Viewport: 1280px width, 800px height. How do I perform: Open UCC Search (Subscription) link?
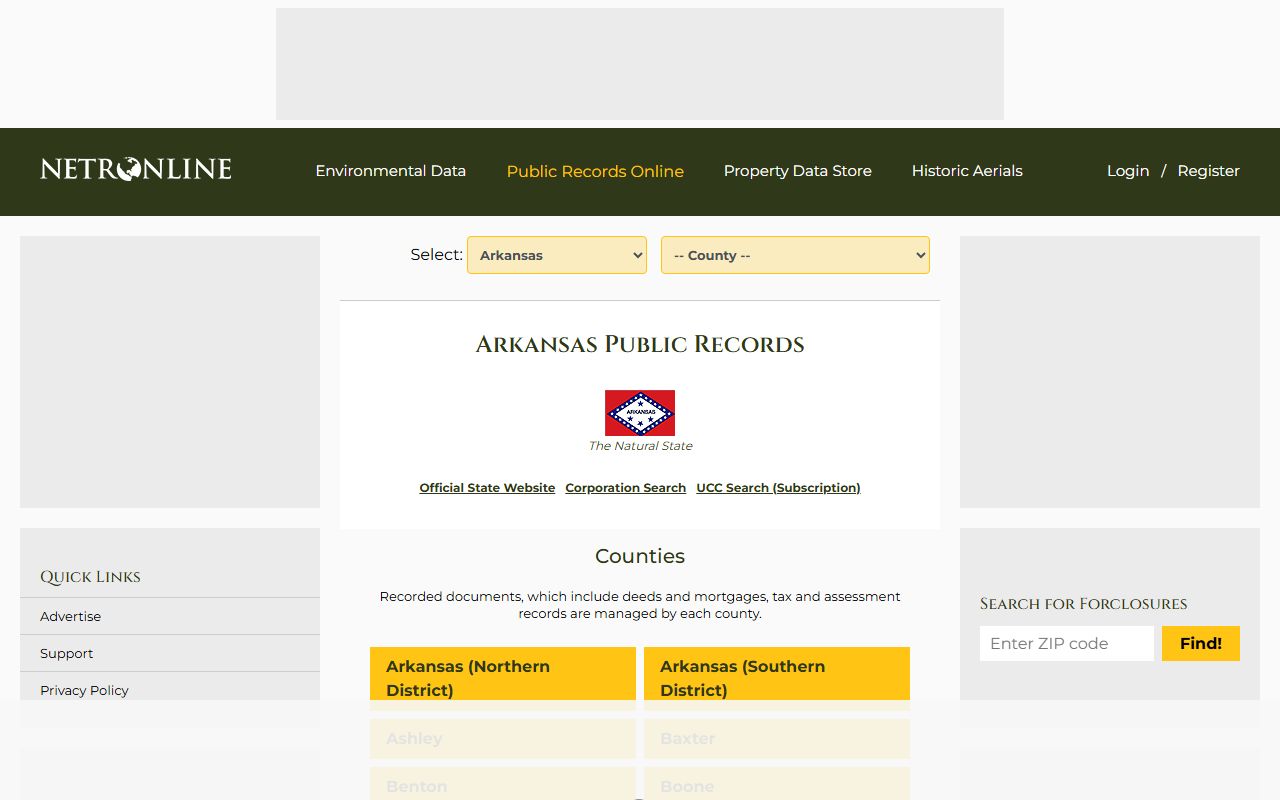coord(778,488)
